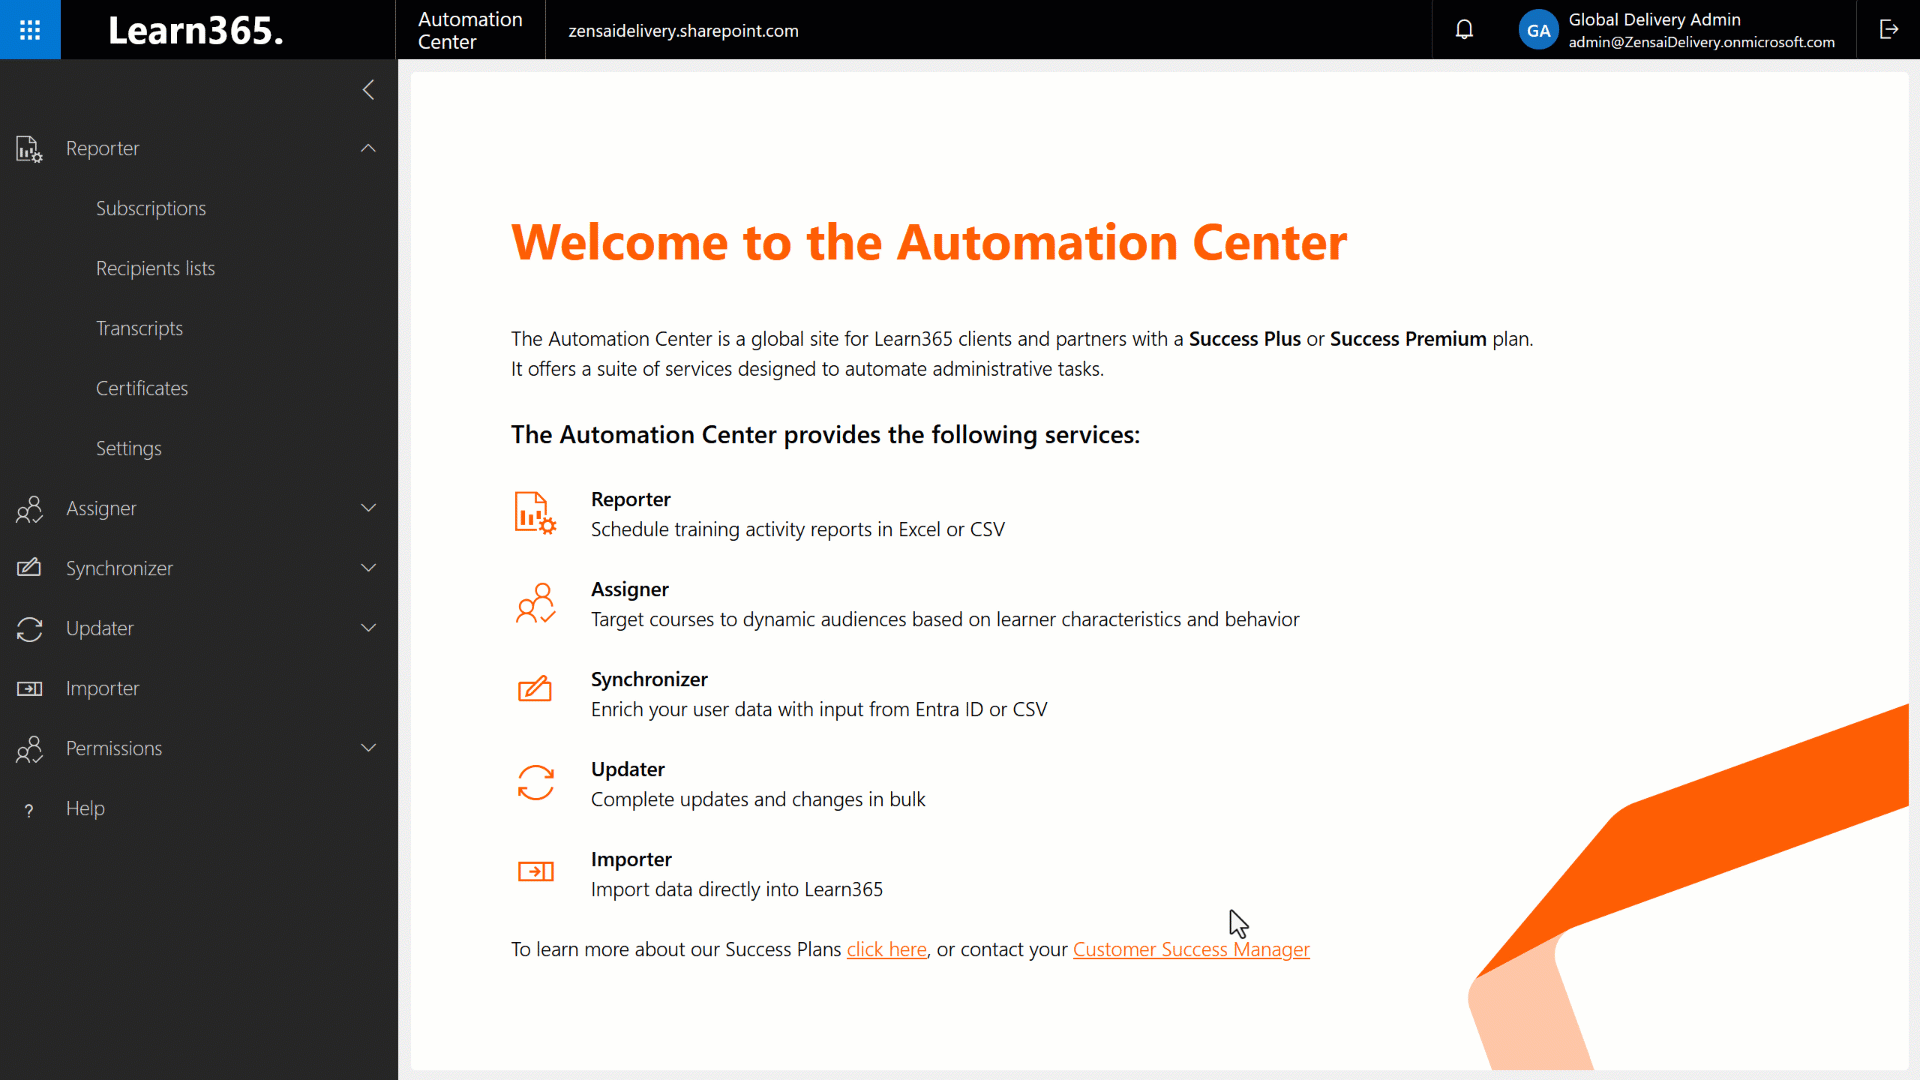
Task: Open the Reporter section icon in sidebar
Action: click(29, 148)
